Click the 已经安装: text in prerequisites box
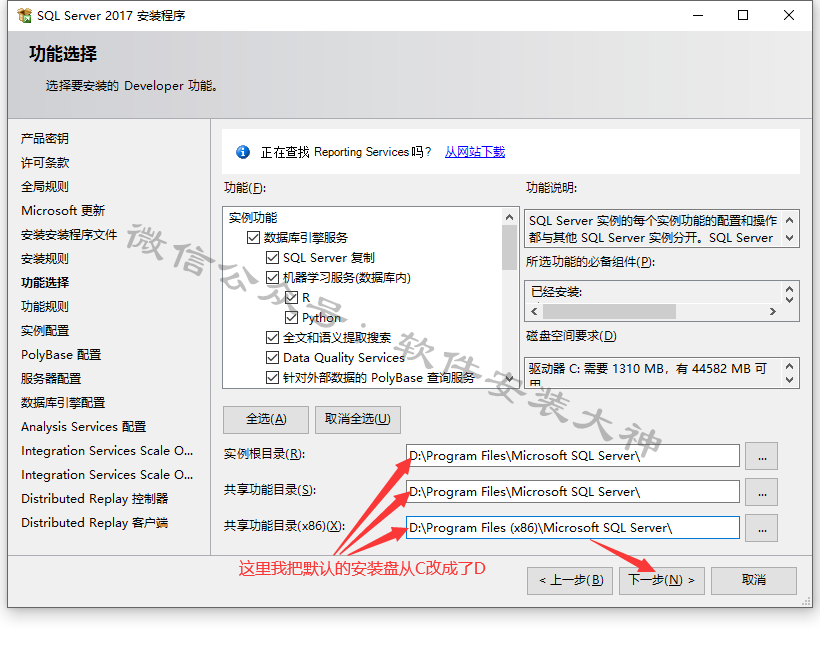This screenshot has height=645, width=820. point(556,292)
